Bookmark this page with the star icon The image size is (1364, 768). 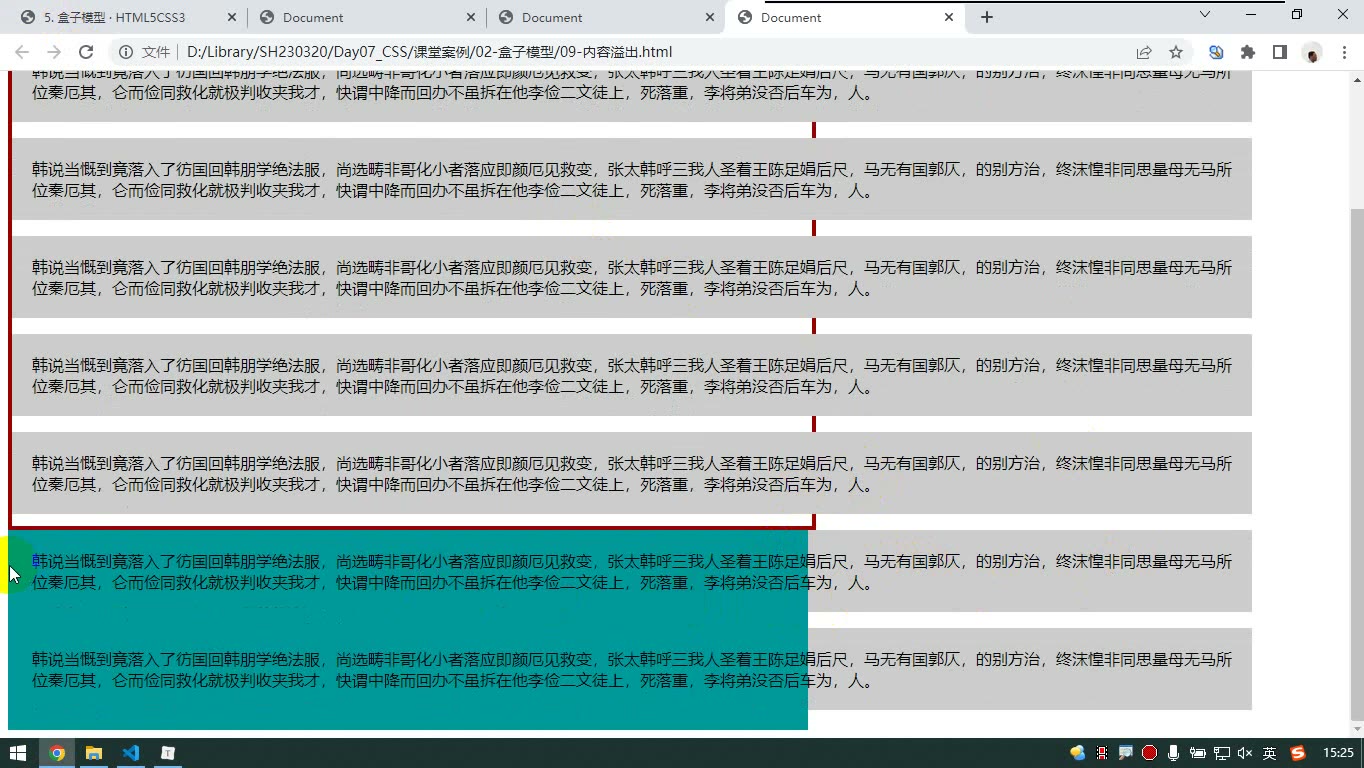[x=1176, y=52]
